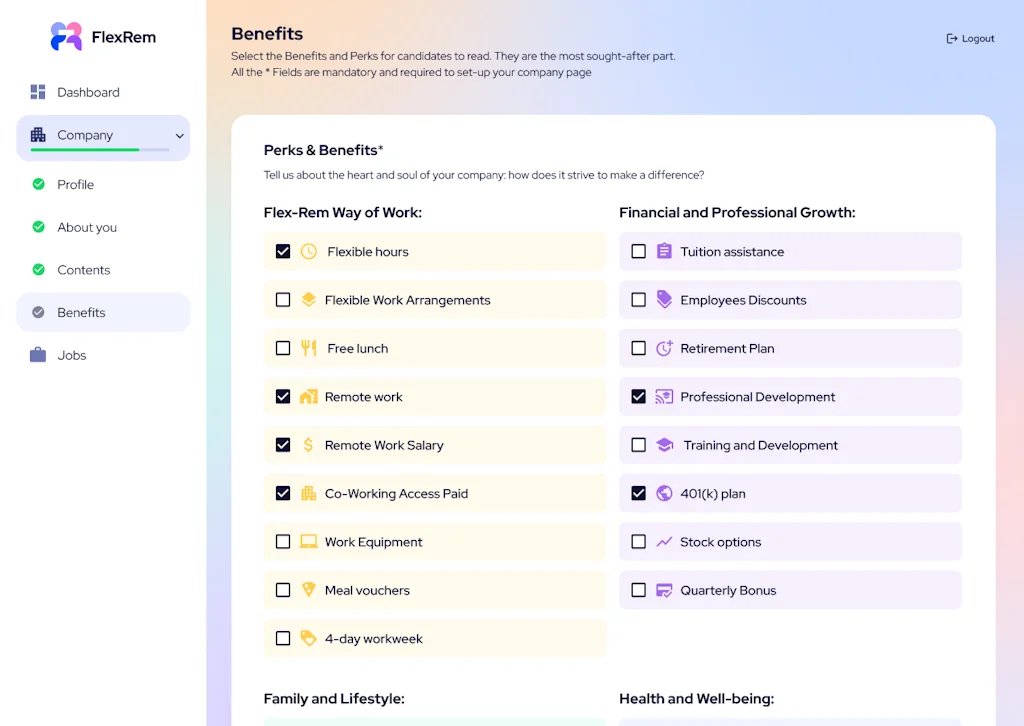The image size is (1024, 726).
Task: Go to the Contents sidebar item
Action: 83,270
